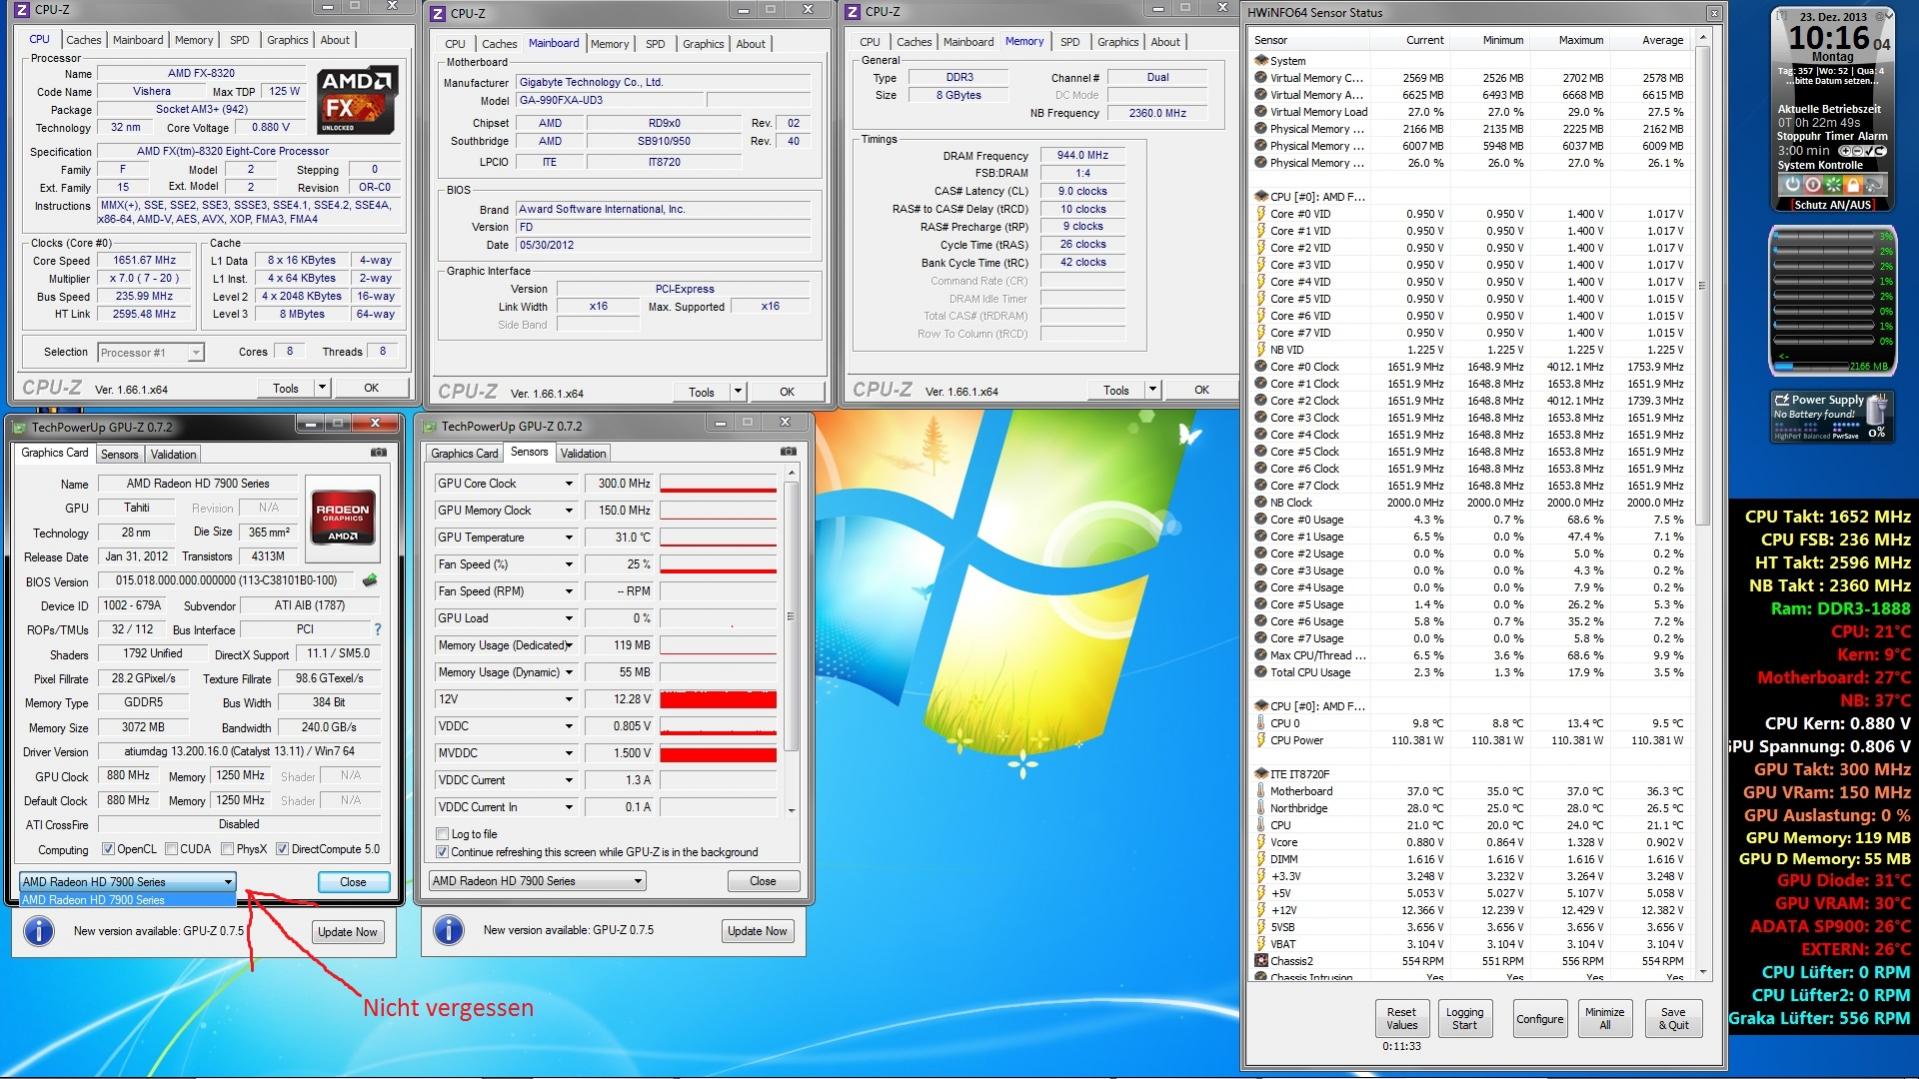Take a screenshot with the camera icon in the GPU-Z Graphics Card window
1919x1079 pixels.
pyautogui.click(x=378, y=452)
